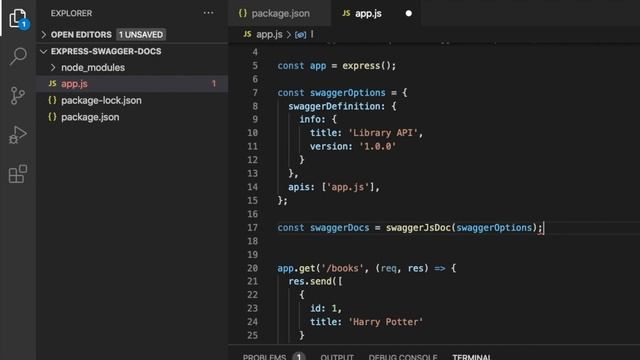Image resolution: width=640 pixels, height=360 pixels.
Task: Open the Search view icon
Action: 18,56
